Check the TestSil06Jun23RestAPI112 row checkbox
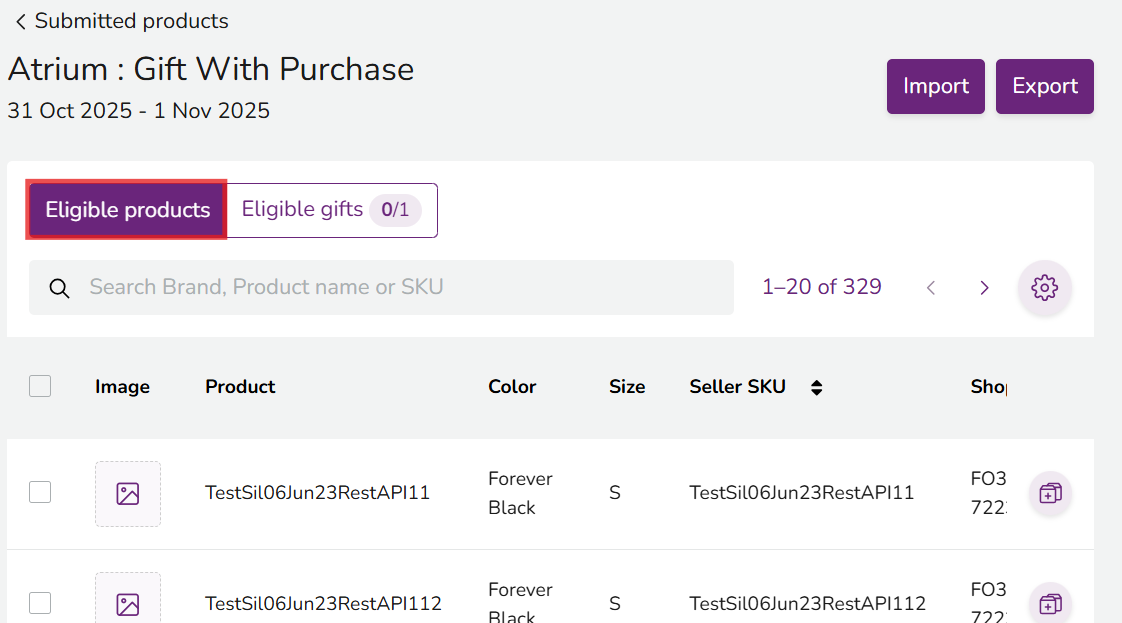The width and height of the screenshot is (1122, 623). [40, 603]
